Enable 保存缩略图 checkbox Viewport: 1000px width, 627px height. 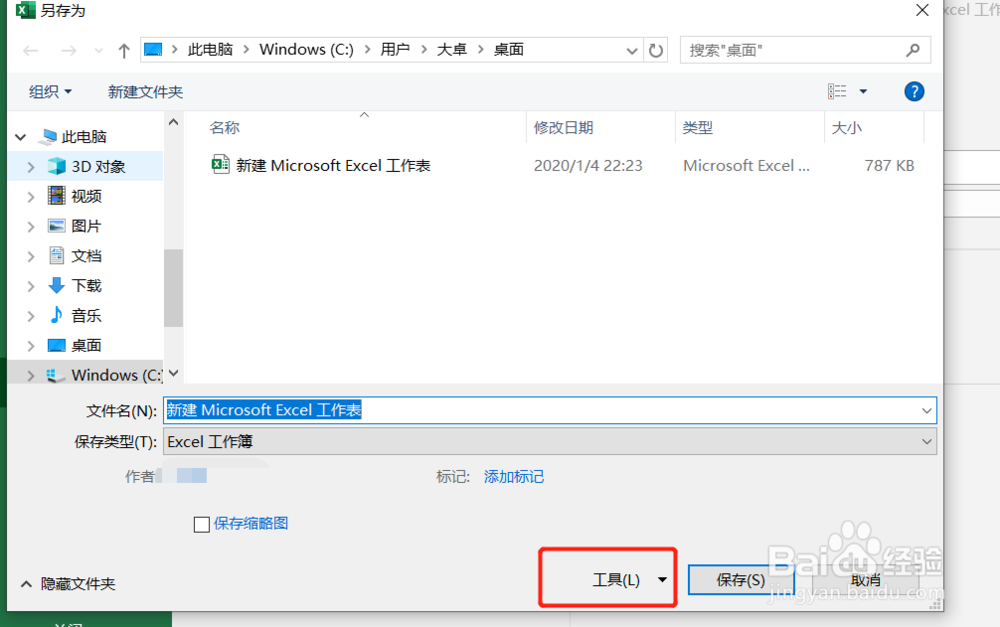(202, 524)
